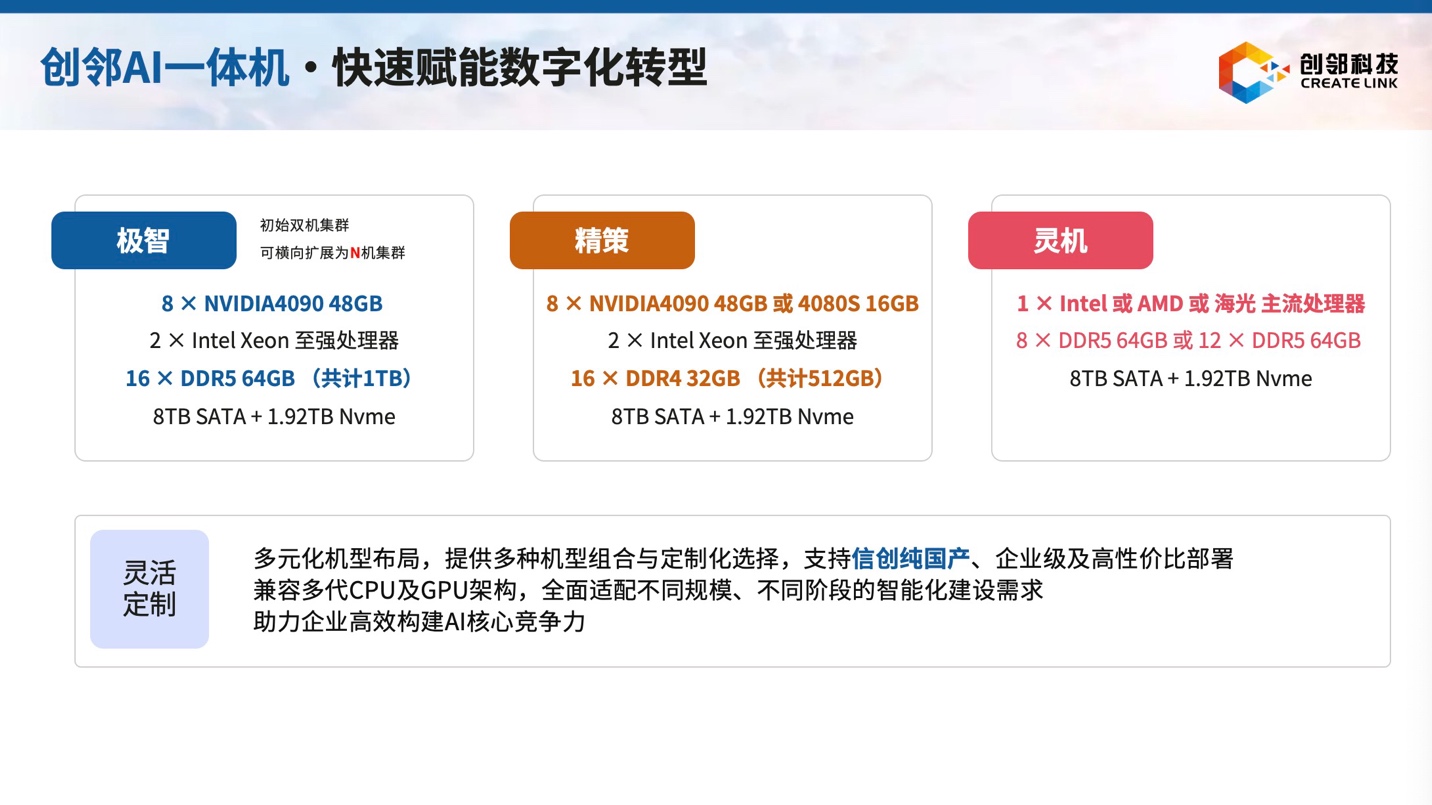This screenshot has height=805, width=1432.
Task: Click the highlighted words 信创纯国产
Action: point(911,558)
